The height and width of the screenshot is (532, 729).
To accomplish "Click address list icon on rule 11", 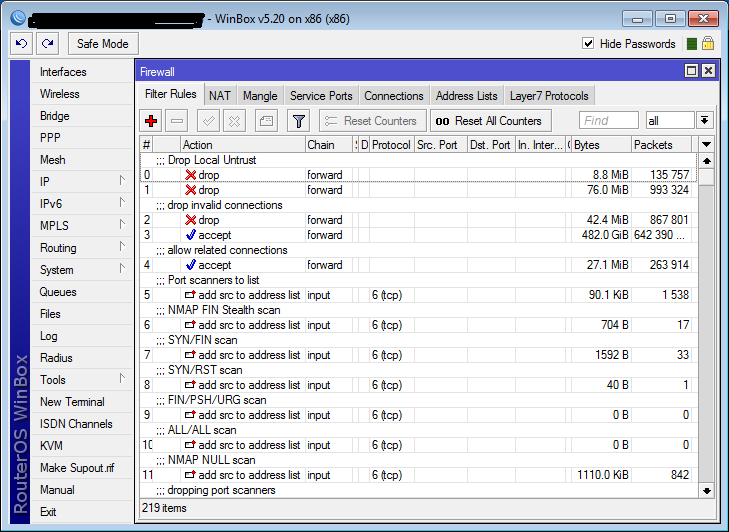I will 191,475.
